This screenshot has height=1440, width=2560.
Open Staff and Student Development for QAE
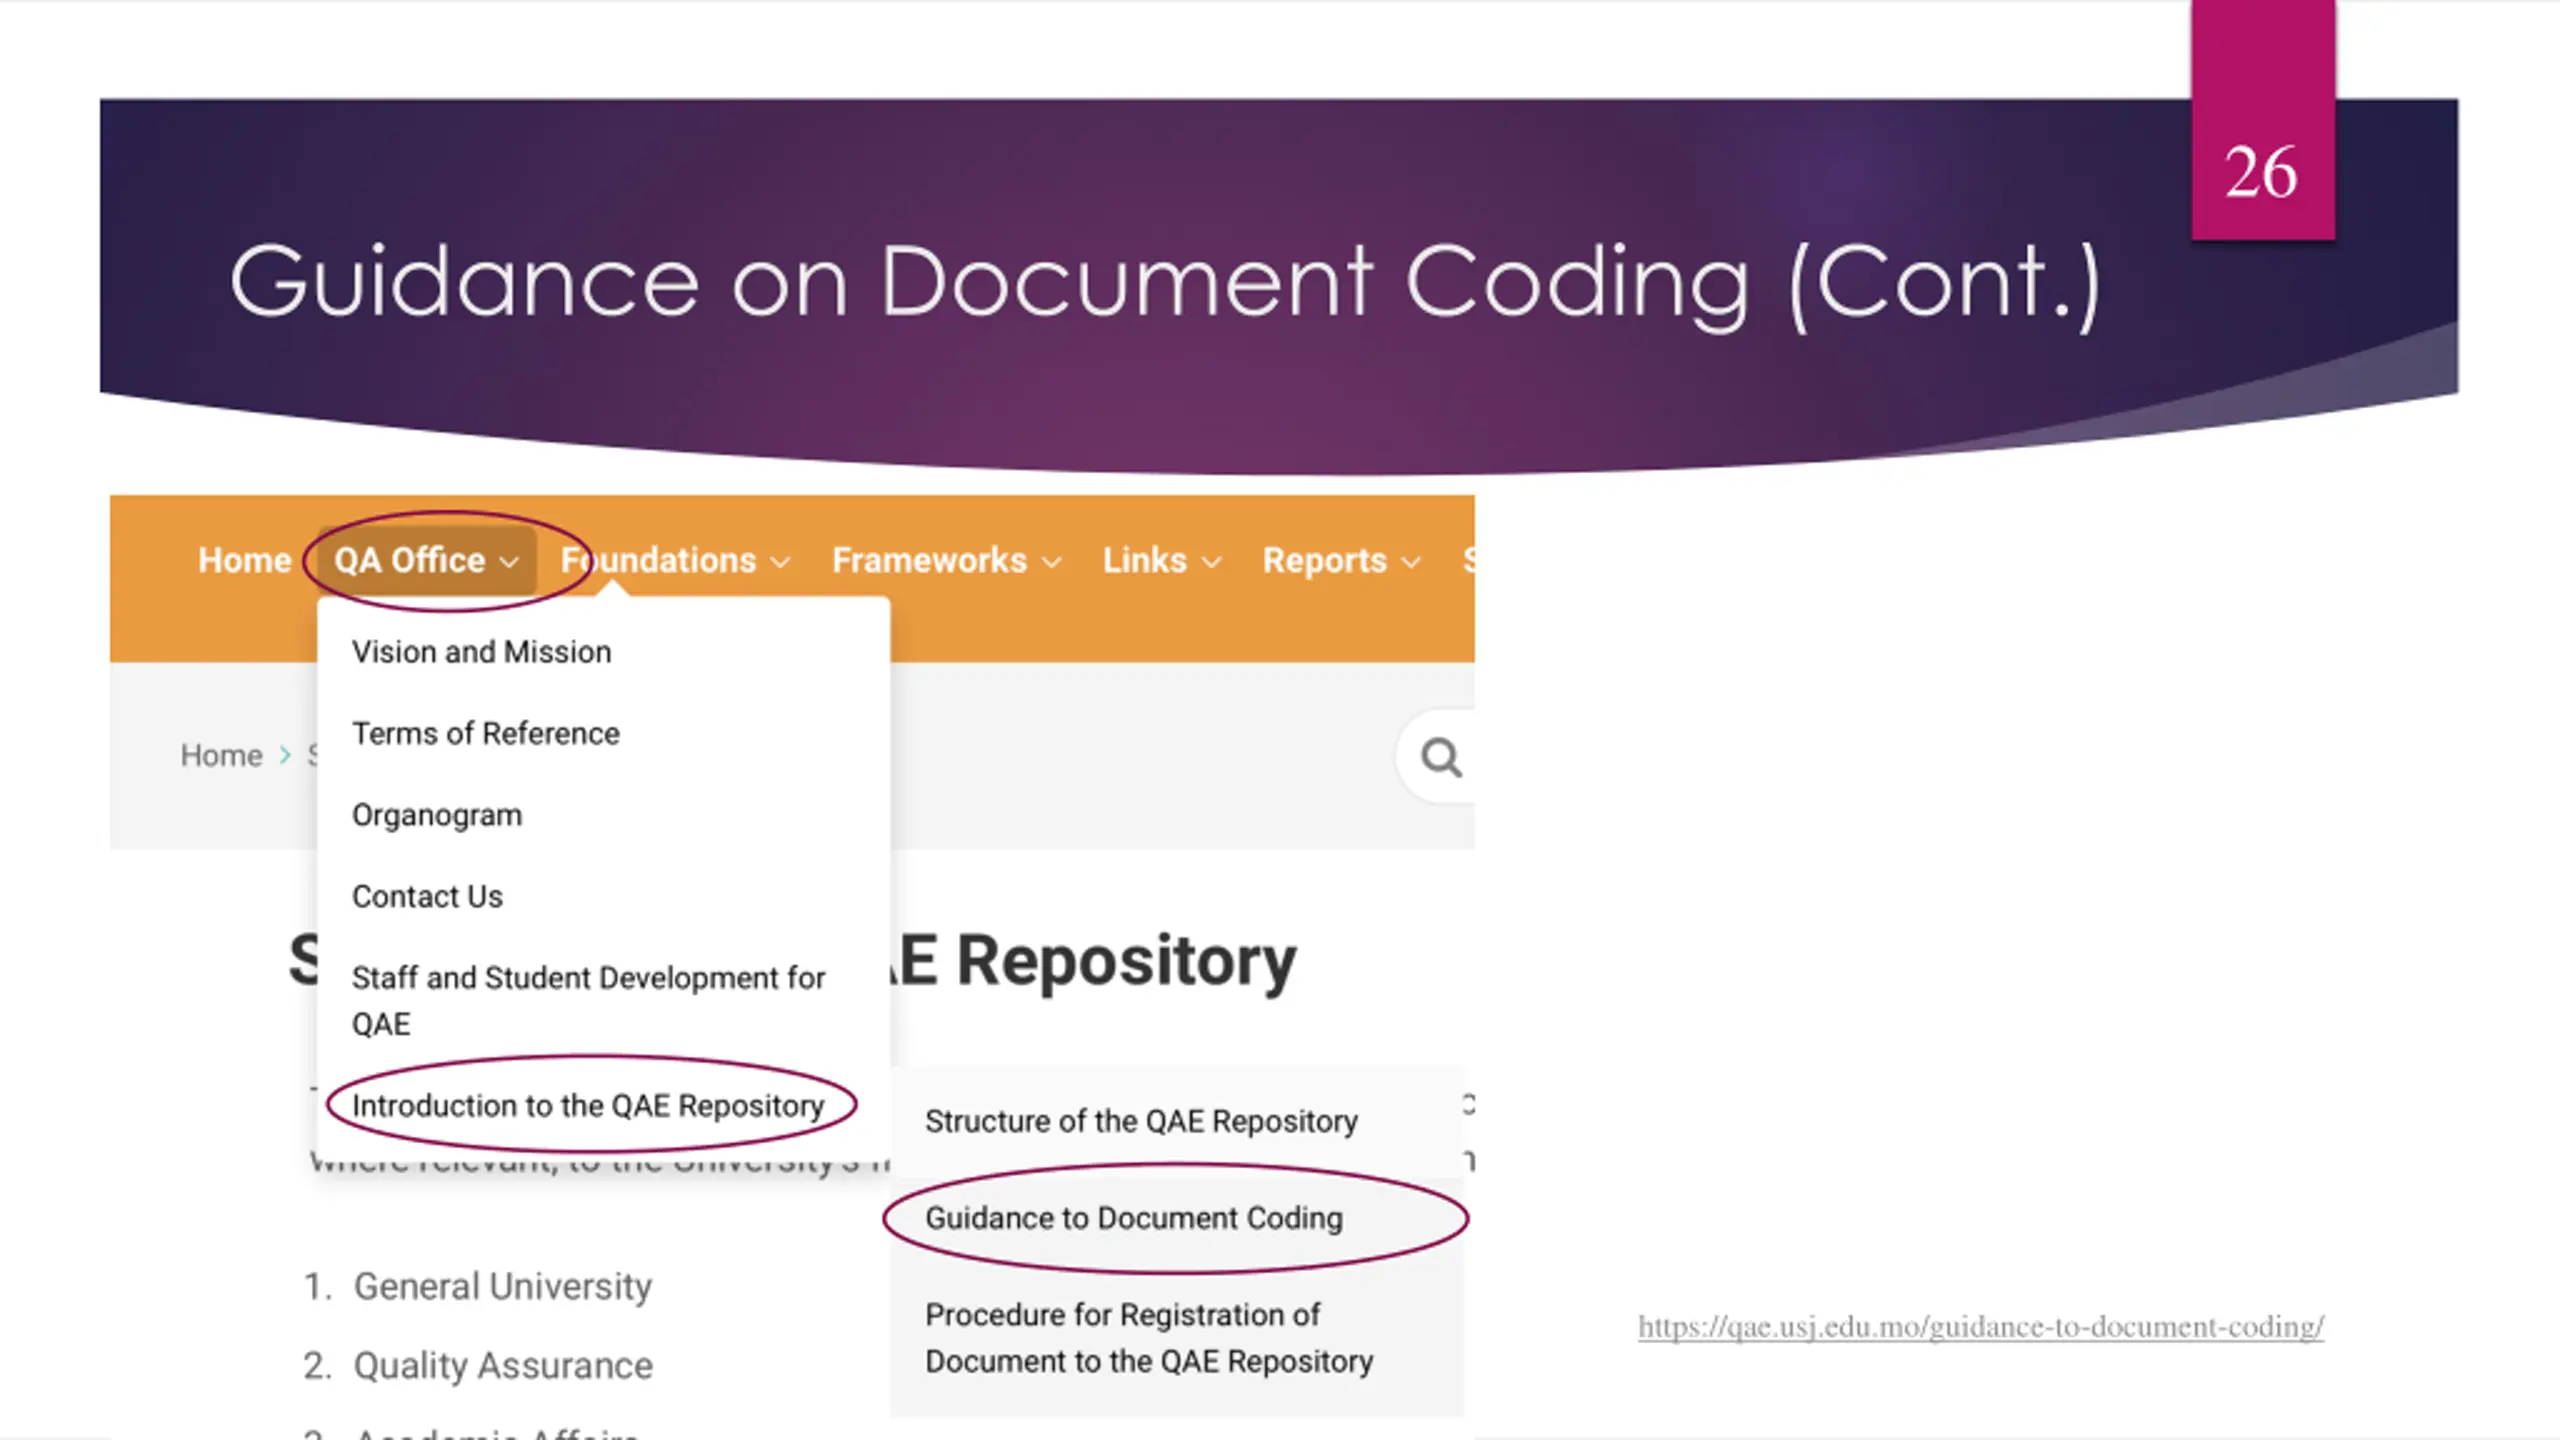[588, 1001]
